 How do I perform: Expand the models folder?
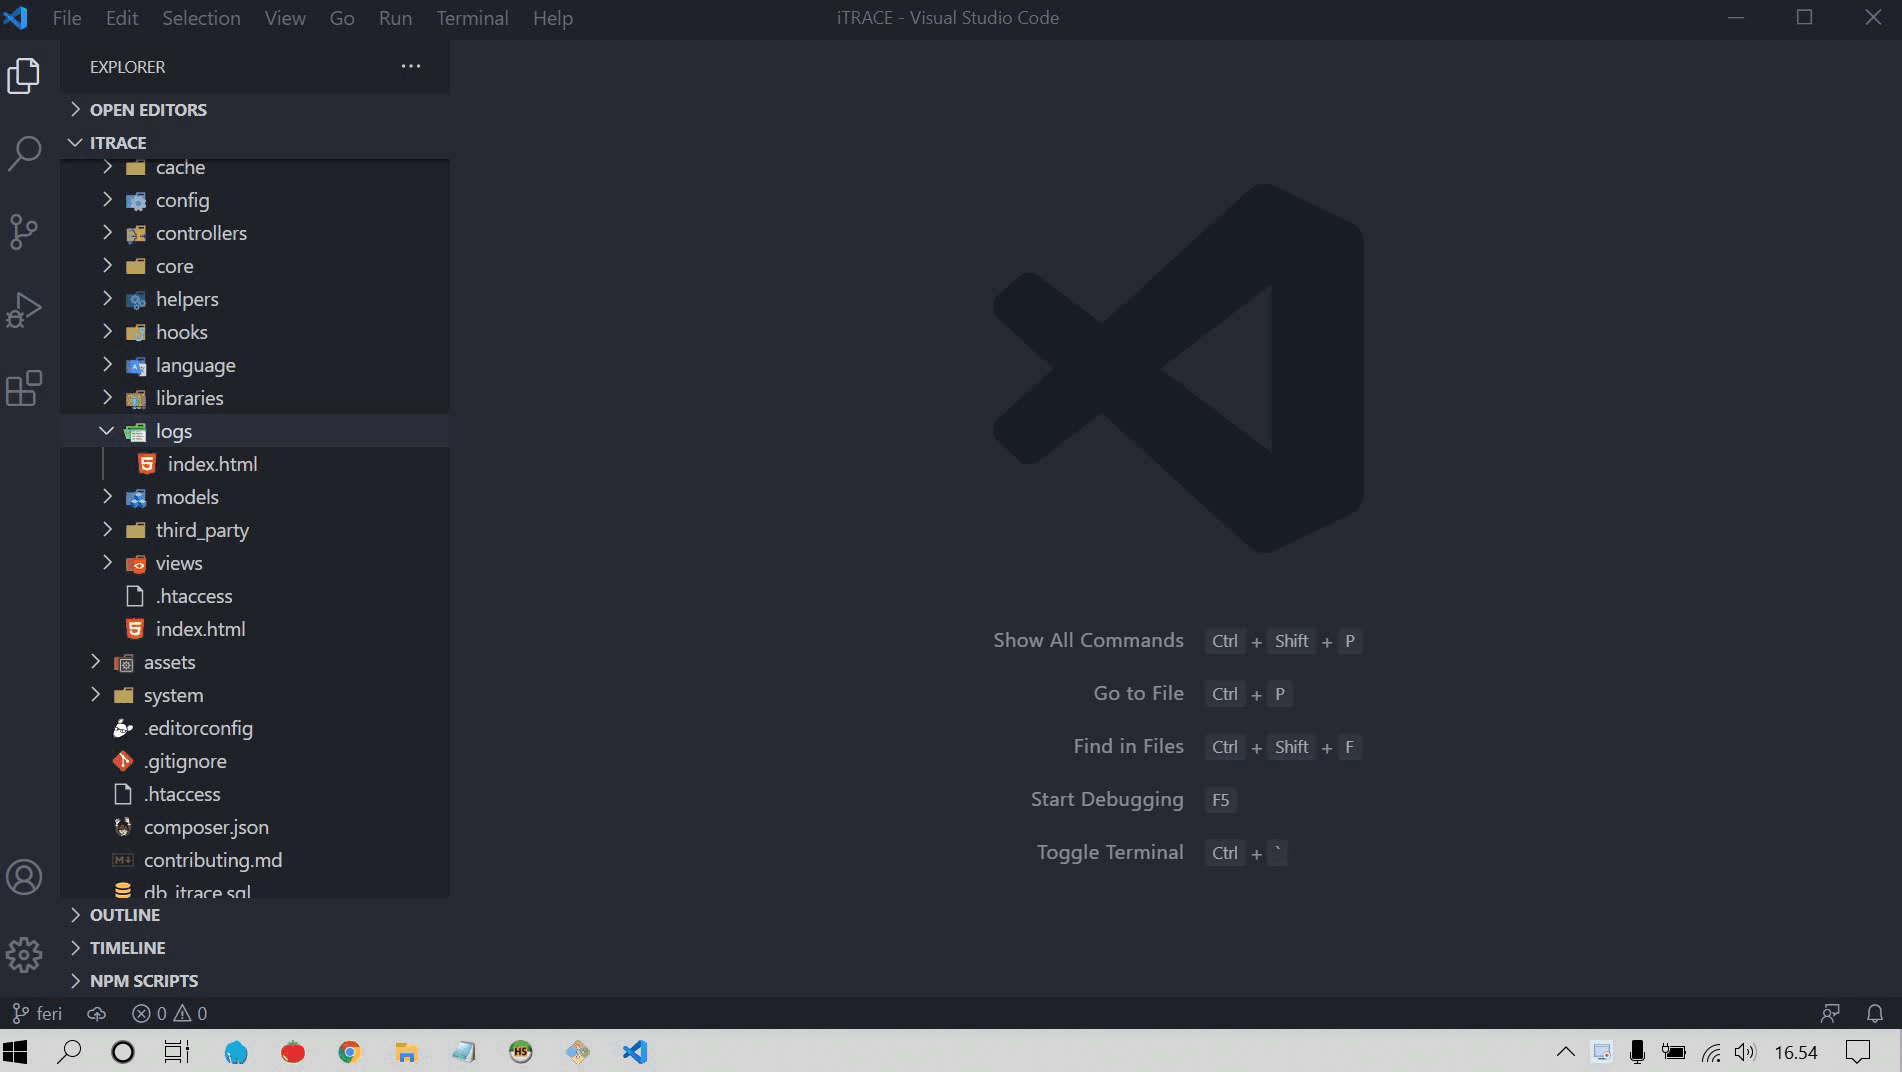(255, 497)
